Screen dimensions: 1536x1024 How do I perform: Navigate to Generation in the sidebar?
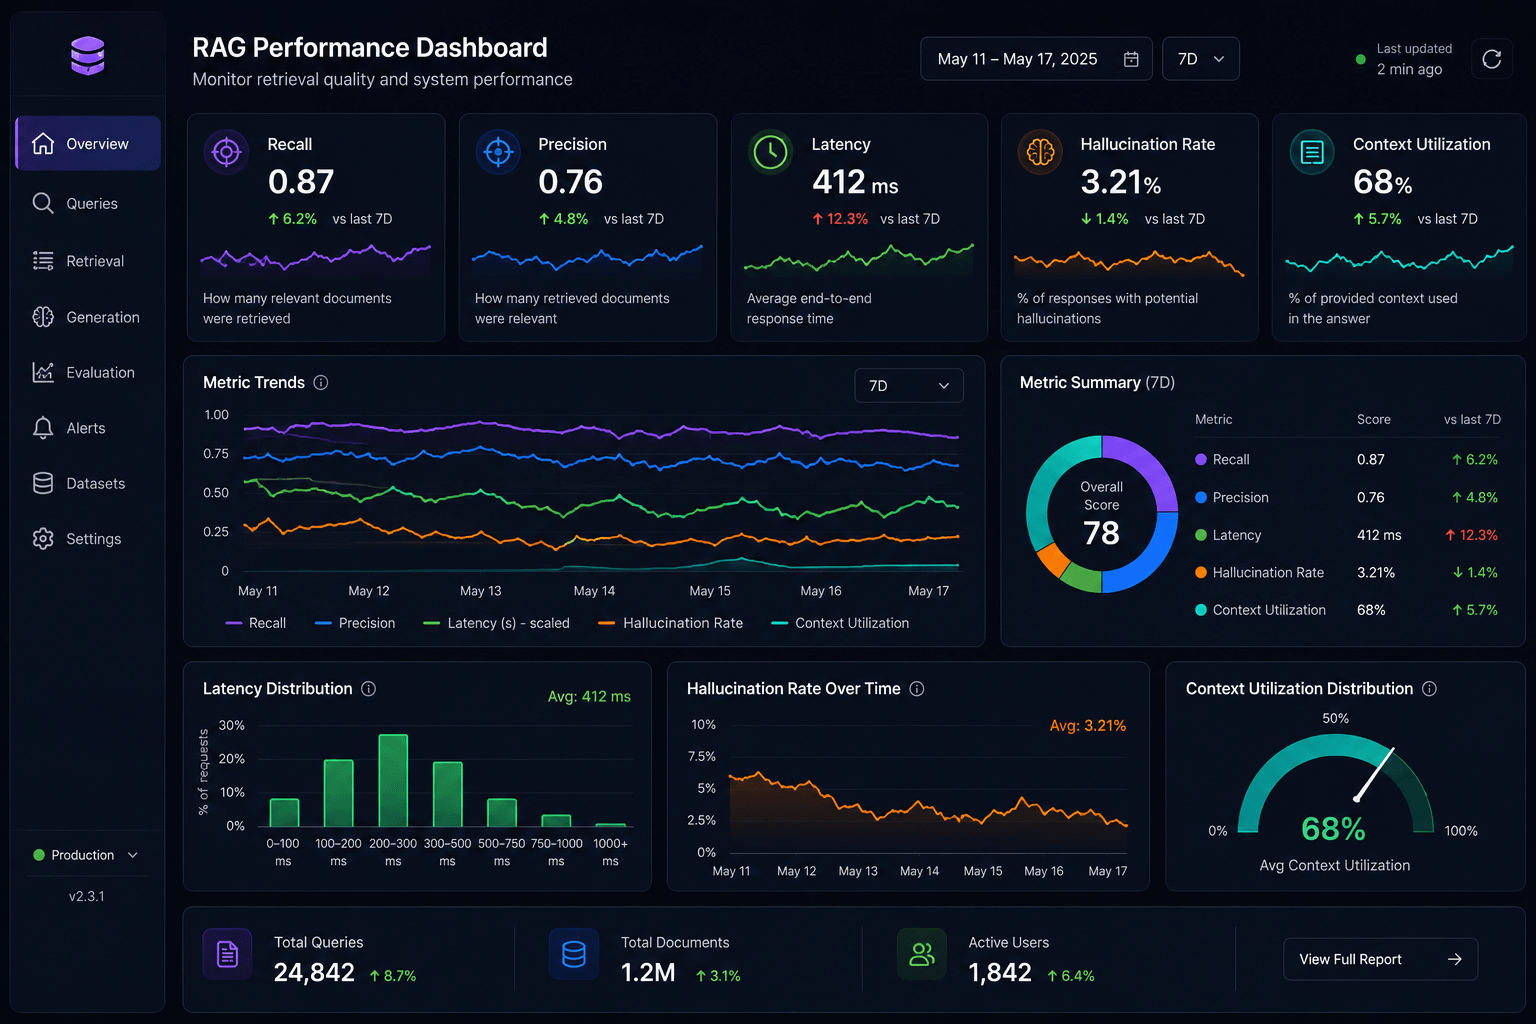88,317
